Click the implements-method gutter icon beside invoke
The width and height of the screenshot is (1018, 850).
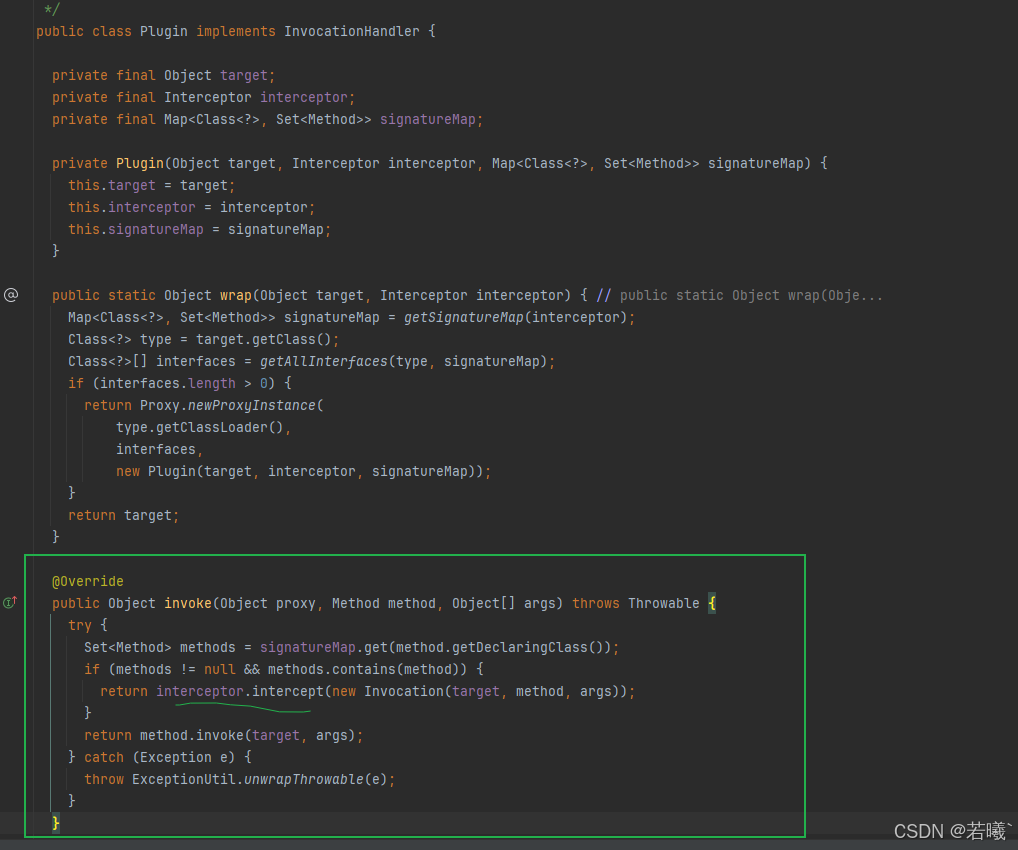click(x=10, y=603)
